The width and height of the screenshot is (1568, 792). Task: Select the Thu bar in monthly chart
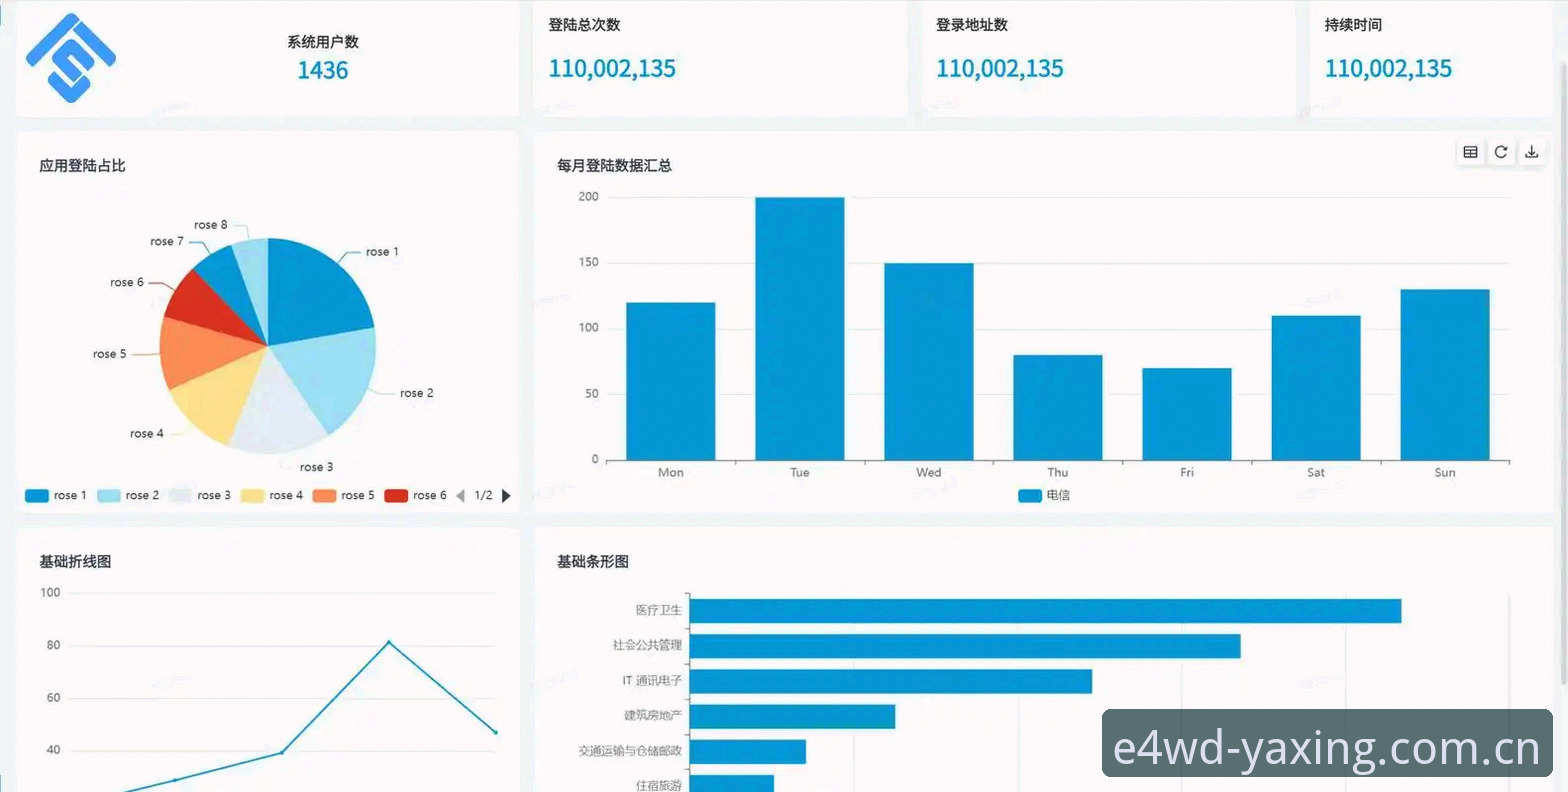point(1058,407)
